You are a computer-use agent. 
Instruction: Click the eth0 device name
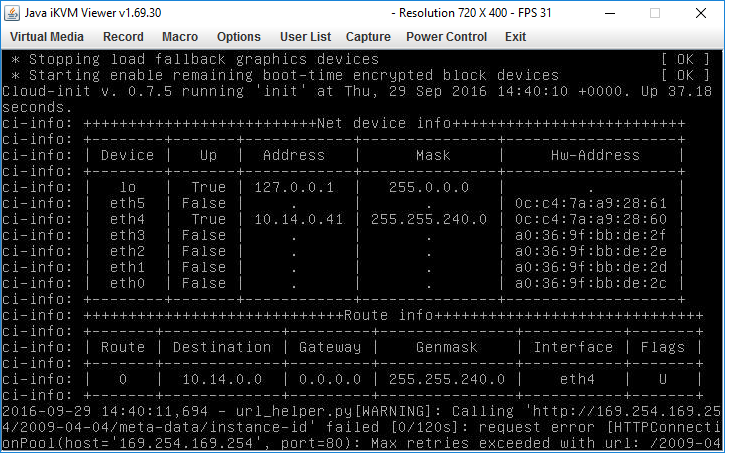point(127,283)
